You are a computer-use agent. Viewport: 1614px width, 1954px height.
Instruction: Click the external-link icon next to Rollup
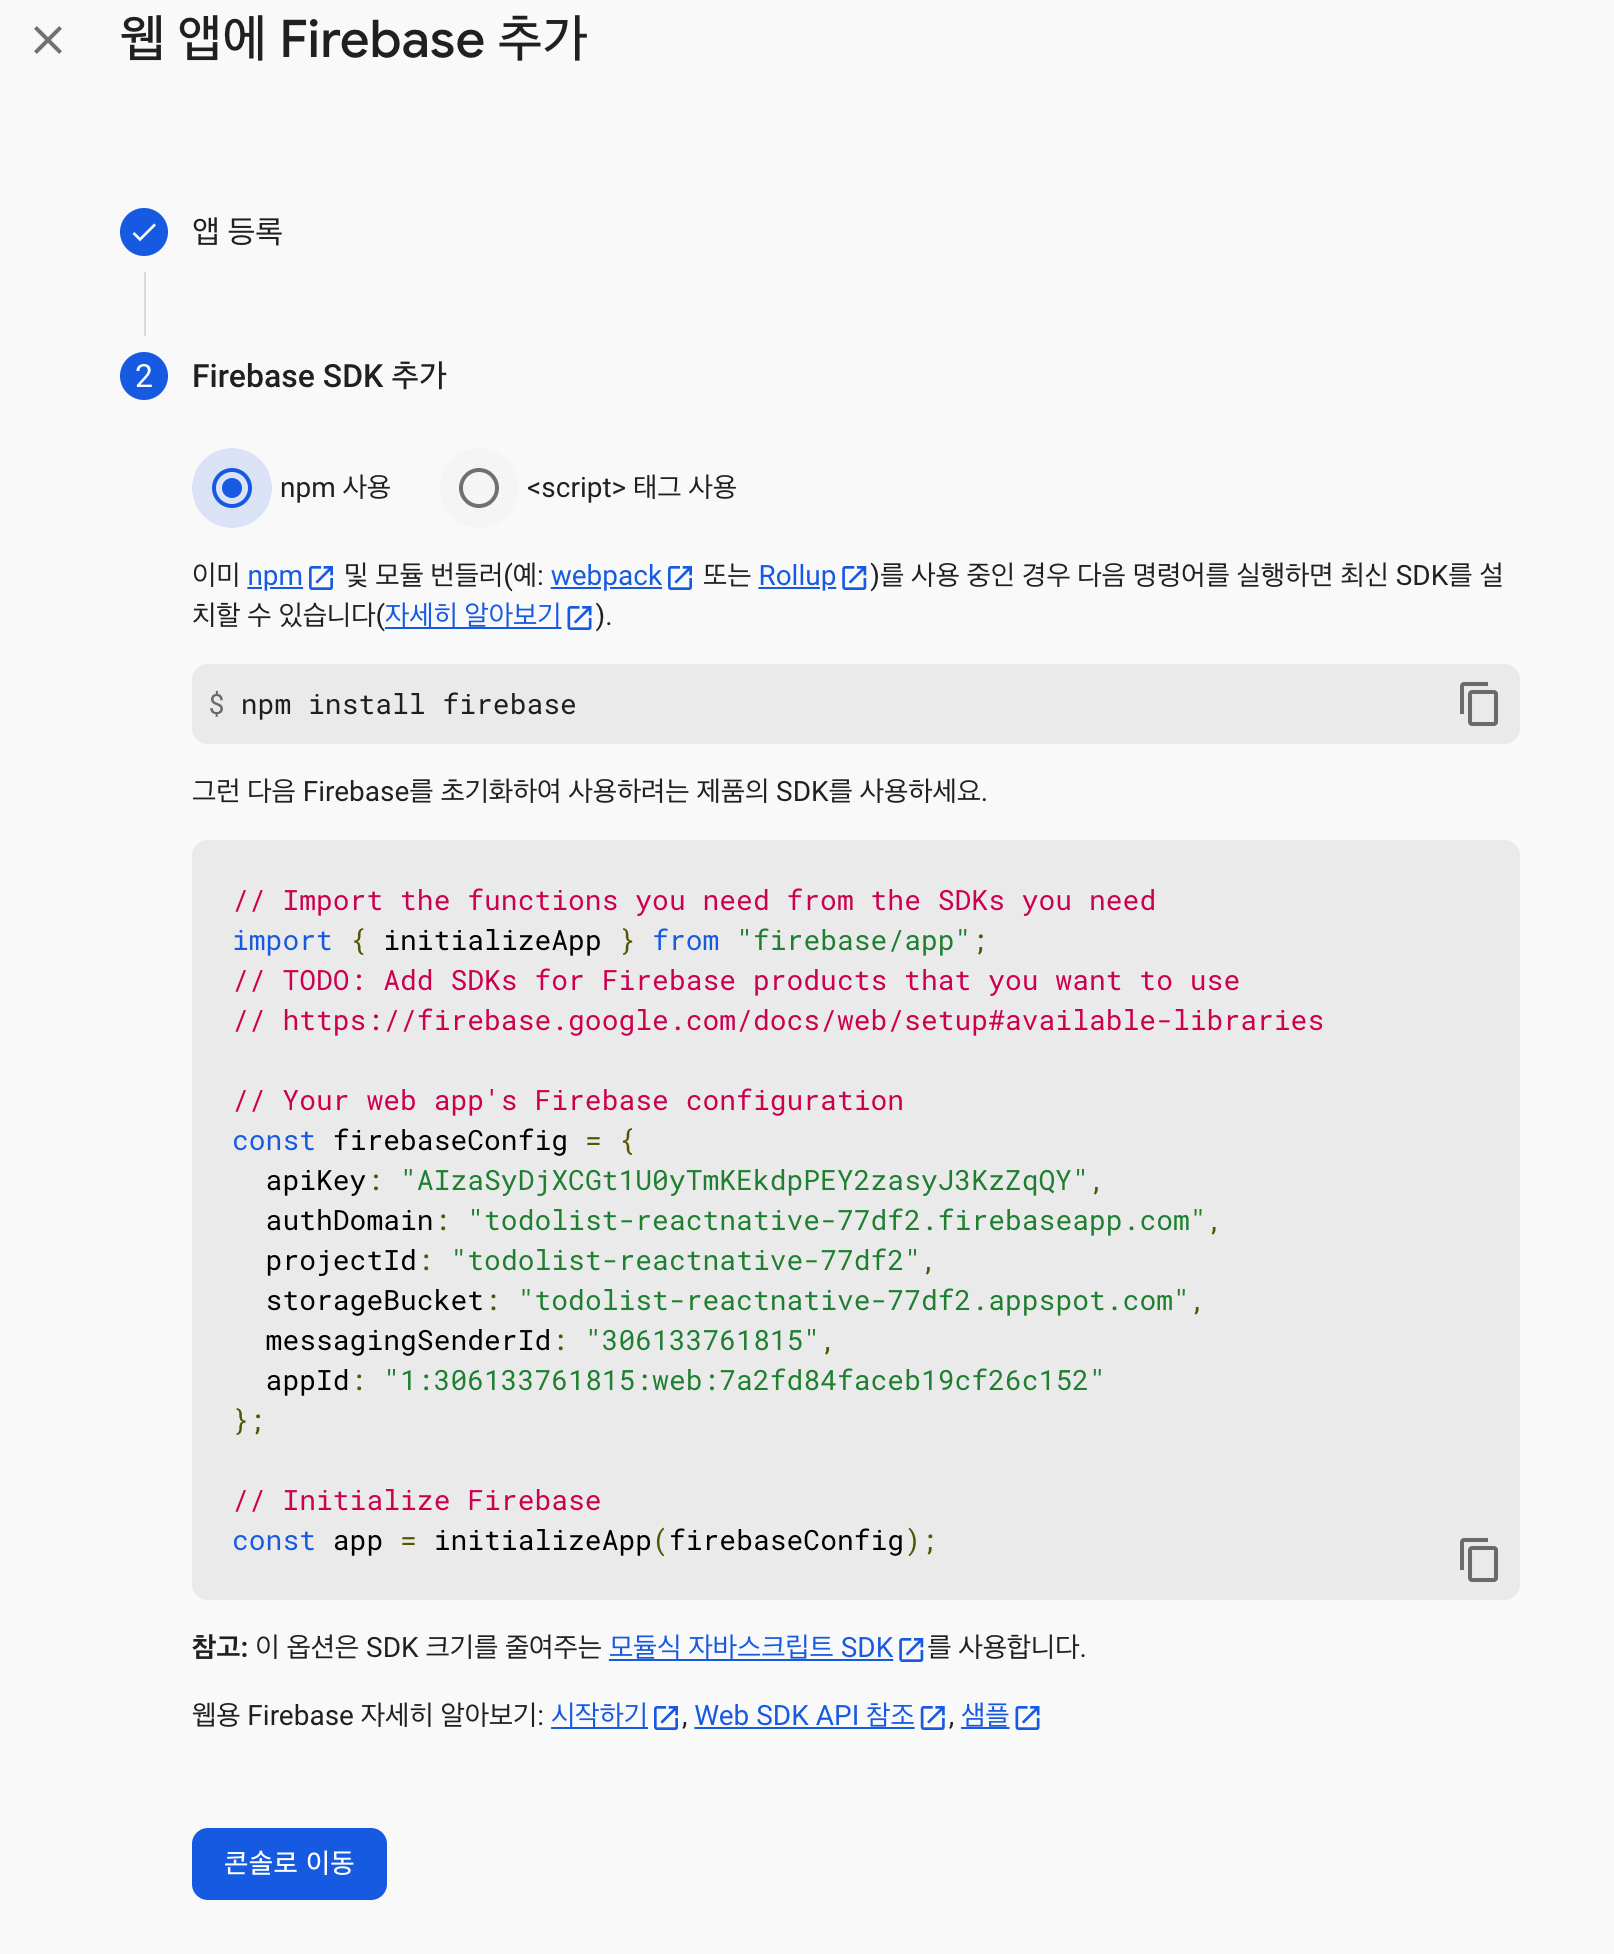854,577
